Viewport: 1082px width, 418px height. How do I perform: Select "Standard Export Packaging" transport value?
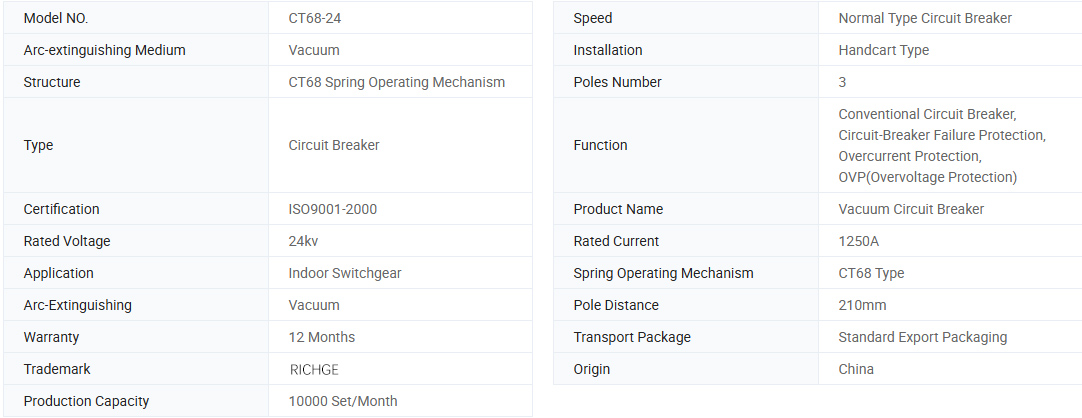tap(922, 337)
